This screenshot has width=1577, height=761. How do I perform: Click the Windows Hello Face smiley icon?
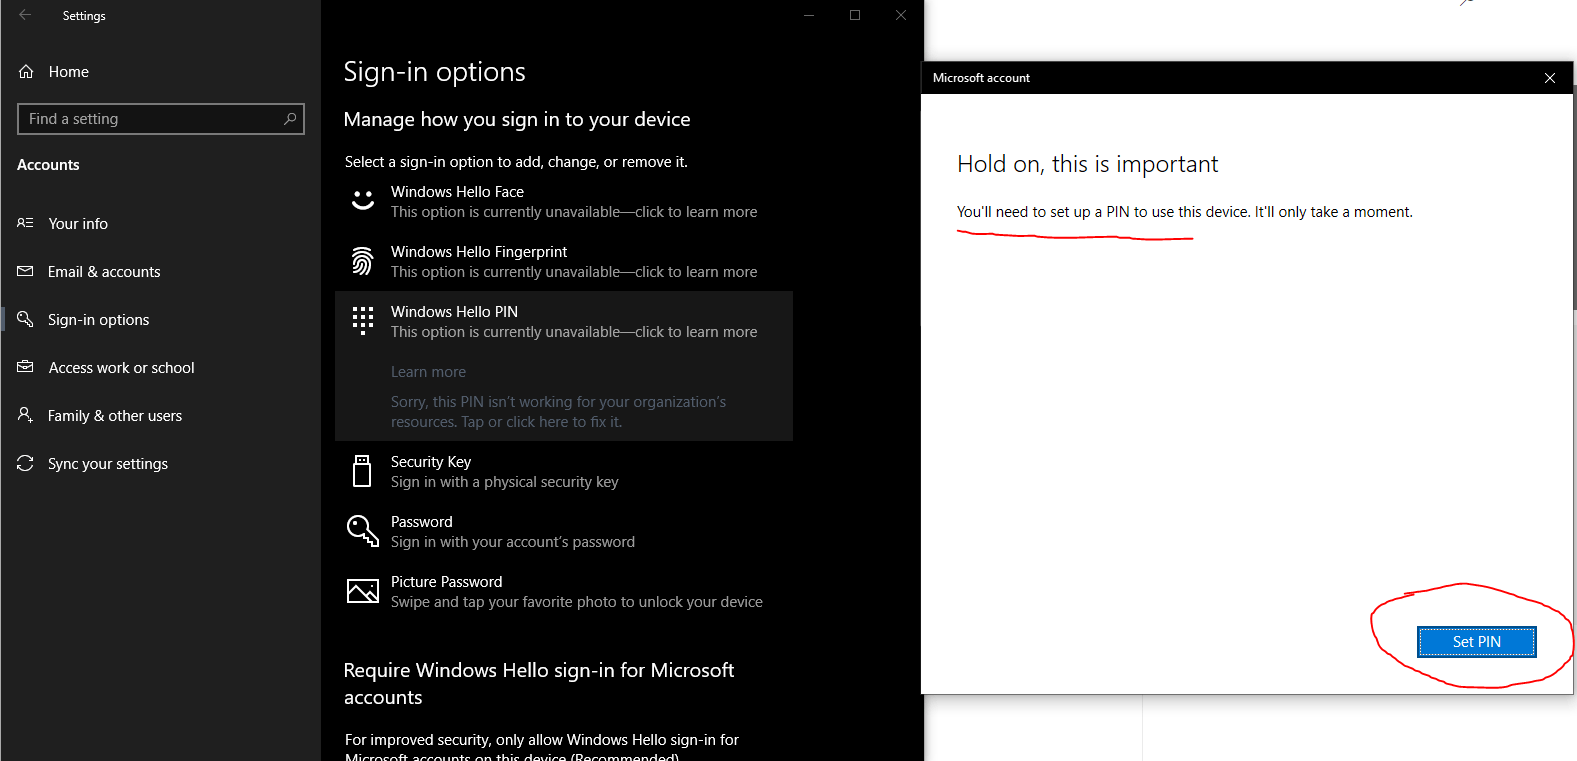coord(363,201)
